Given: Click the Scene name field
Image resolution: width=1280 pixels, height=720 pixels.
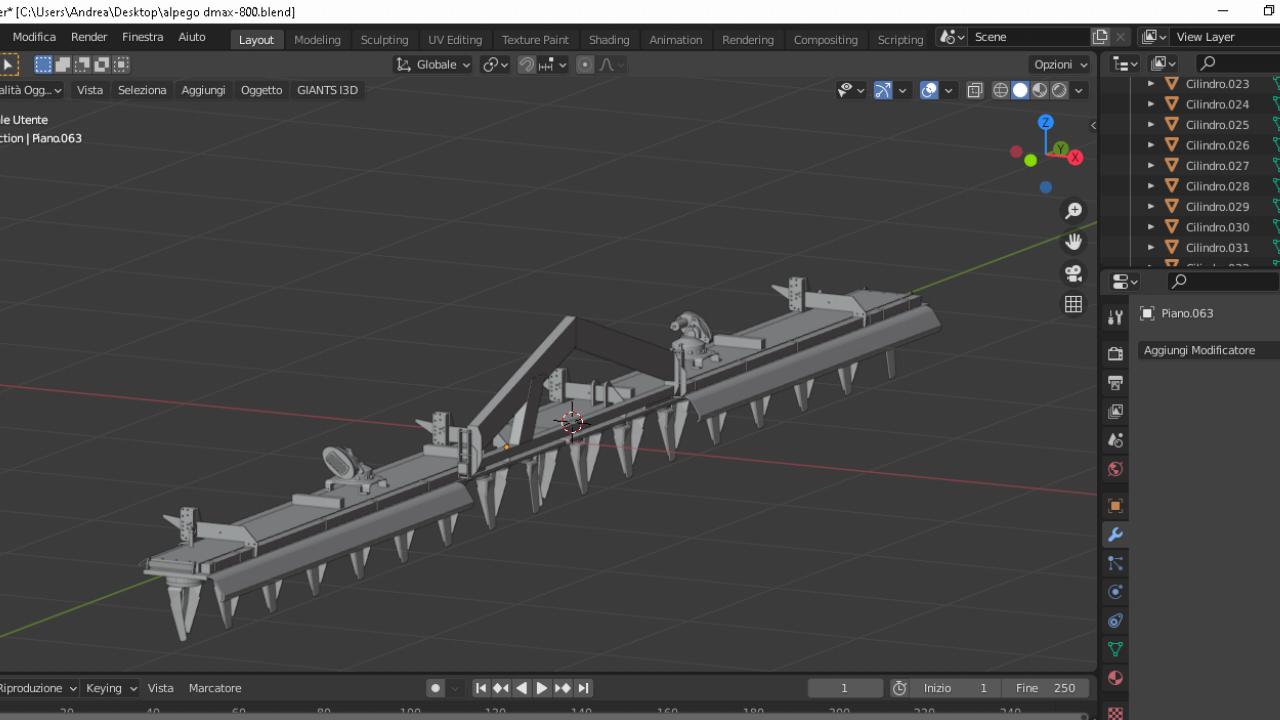Looking at the screenshot, I should point(1030,37).
